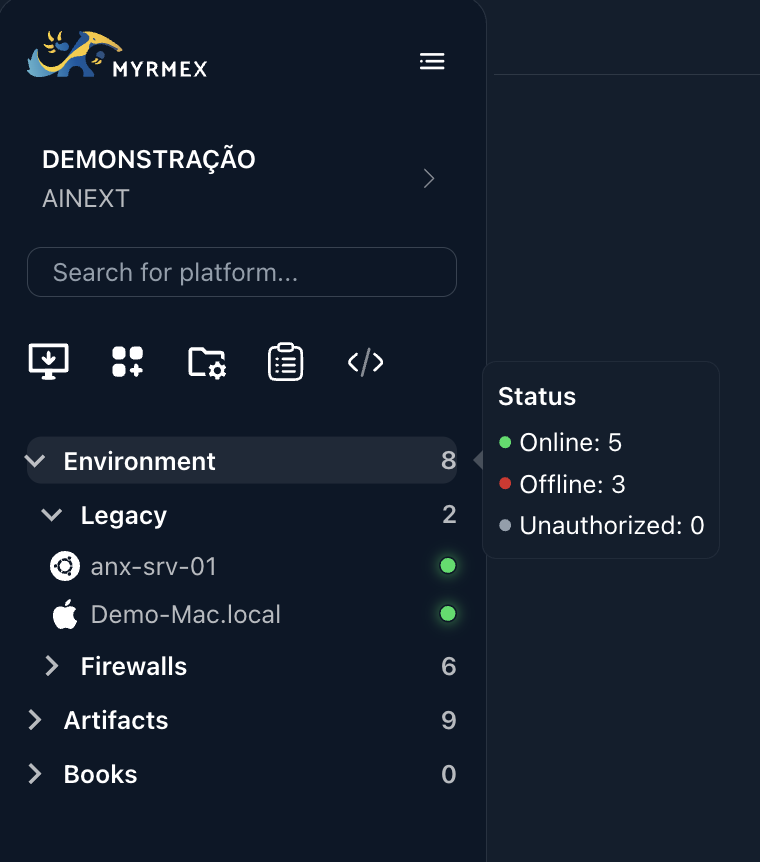Toggle the online status dot for anx-srv-01
The width and height of the screenshot is (760, 862).
pyautogui.click(x=448, y=565)
